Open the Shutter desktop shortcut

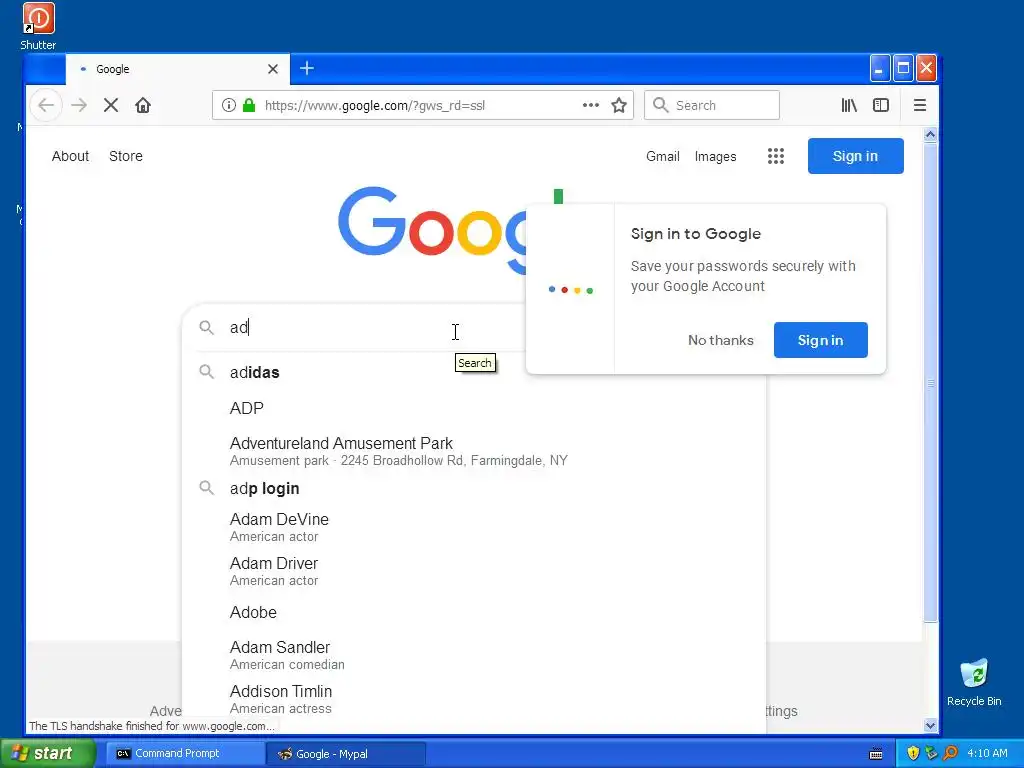click(x=38, y=26)
